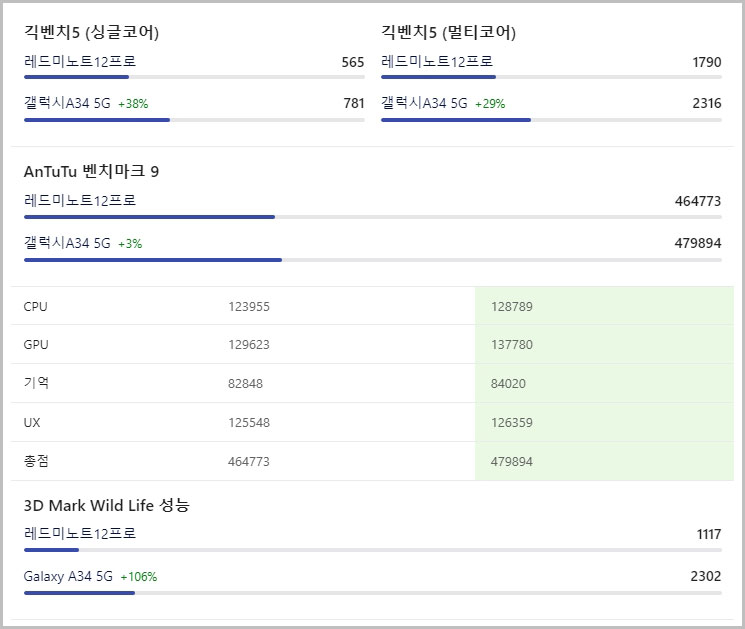This screenshot has height=629, width=745.
Task: Click the +106% difference label
Action: coord(139,577)
